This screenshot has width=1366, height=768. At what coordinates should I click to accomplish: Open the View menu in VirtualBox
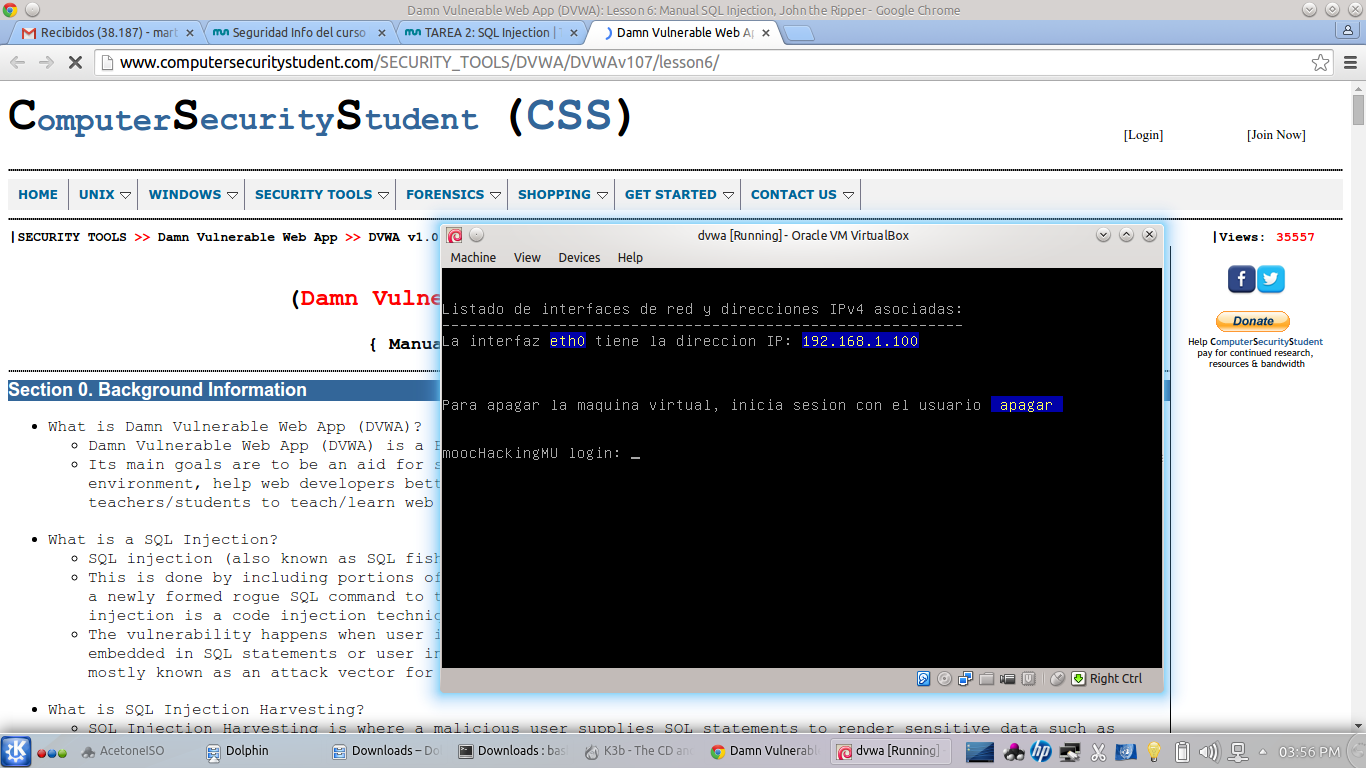coord(527,258)
